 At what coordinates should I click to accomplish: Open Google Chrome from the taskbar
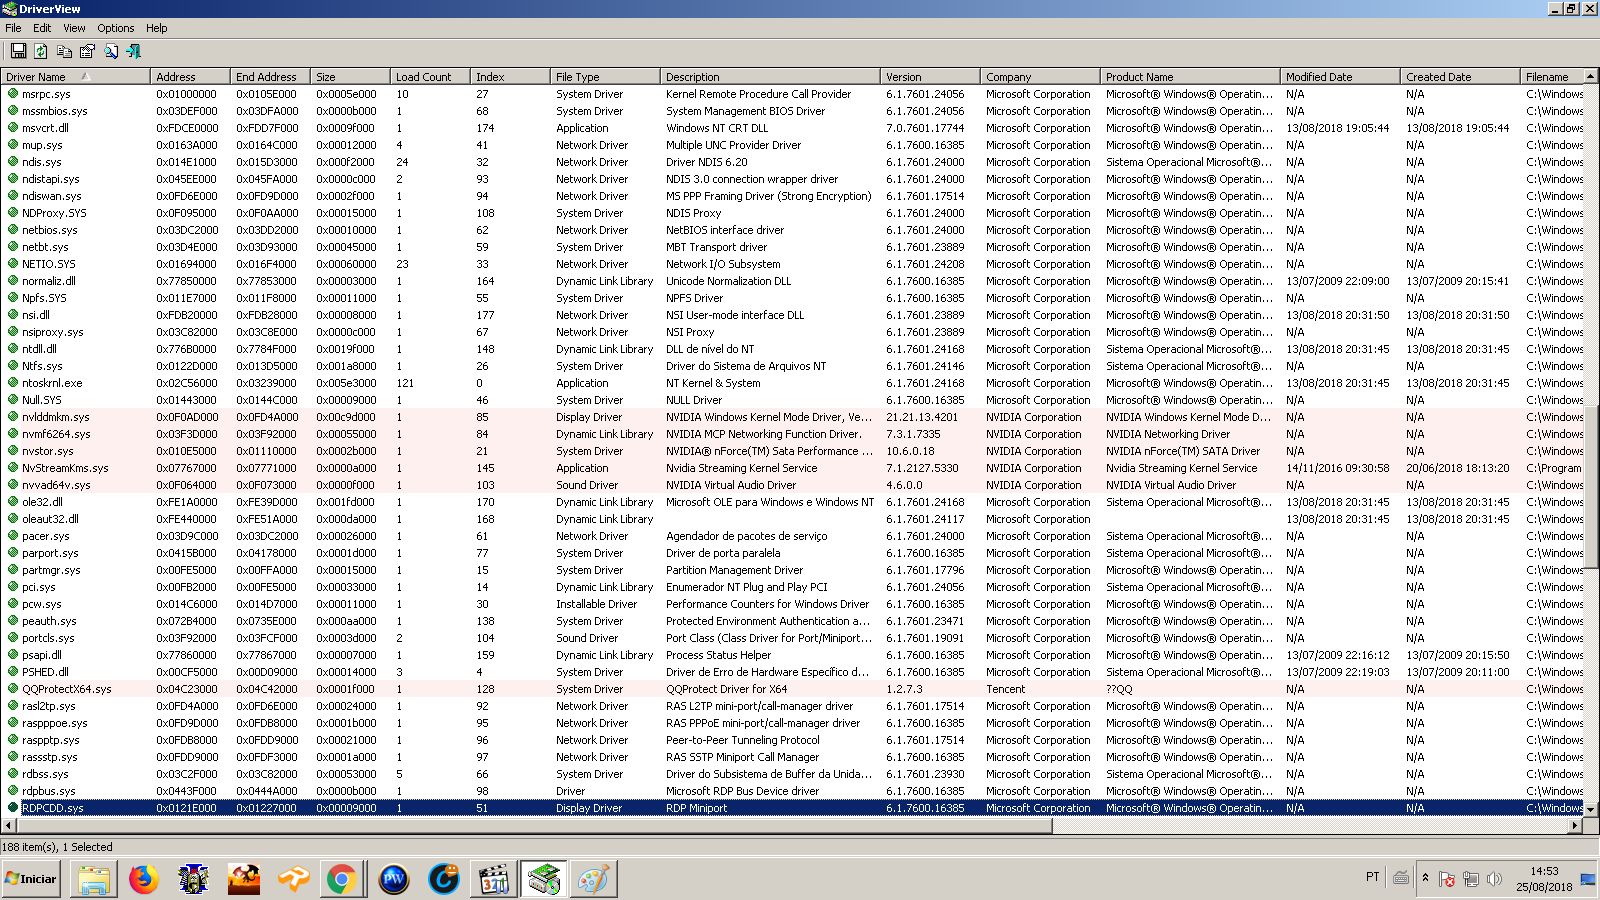click(x=341, y=879)
